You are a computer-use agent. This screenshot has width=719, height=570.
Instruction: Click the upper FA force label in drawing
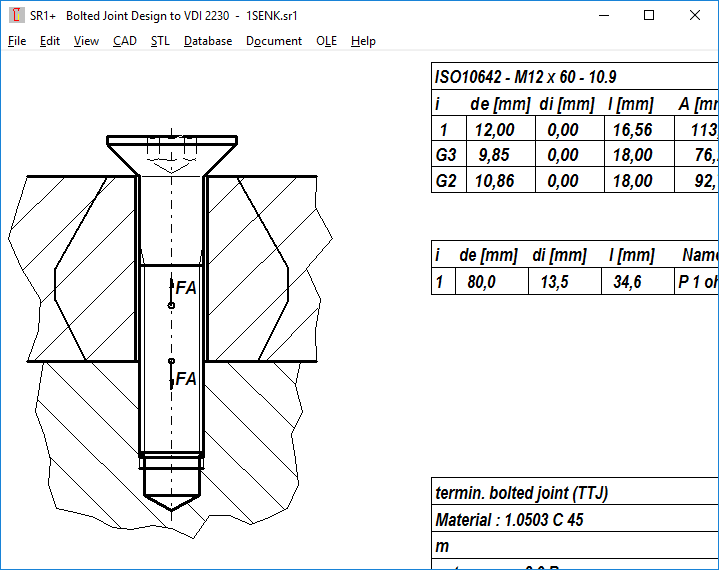click(x=186, y=288)
